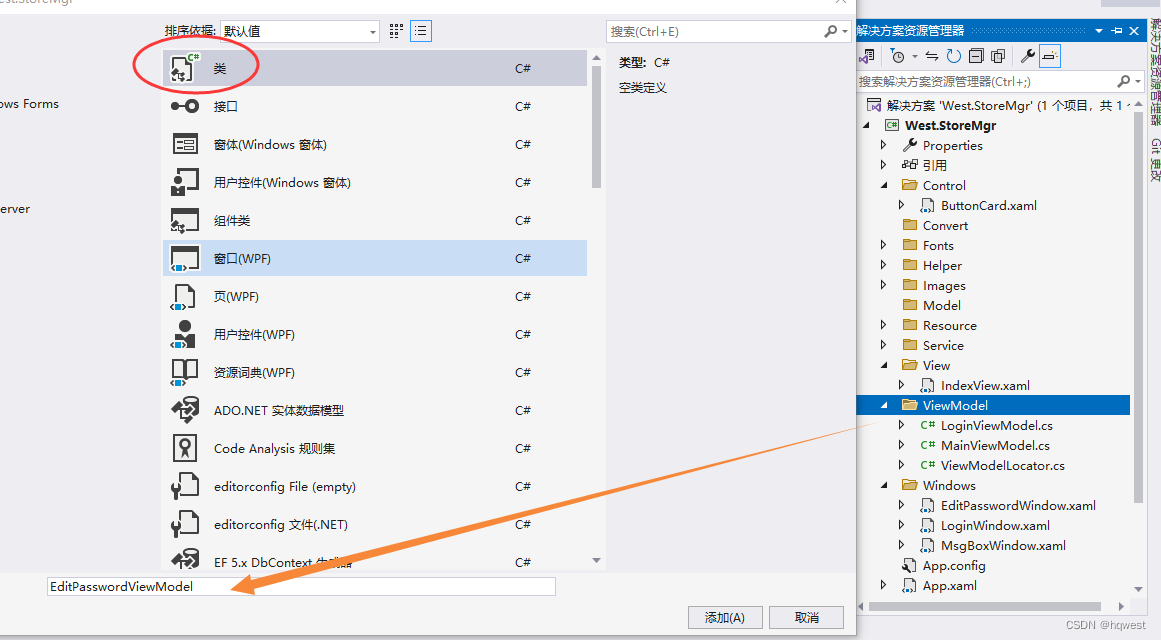Switch template list to small icons view
Image resolution: width=1161 pixels, height=640 pixels.
[x=396, y=31]
